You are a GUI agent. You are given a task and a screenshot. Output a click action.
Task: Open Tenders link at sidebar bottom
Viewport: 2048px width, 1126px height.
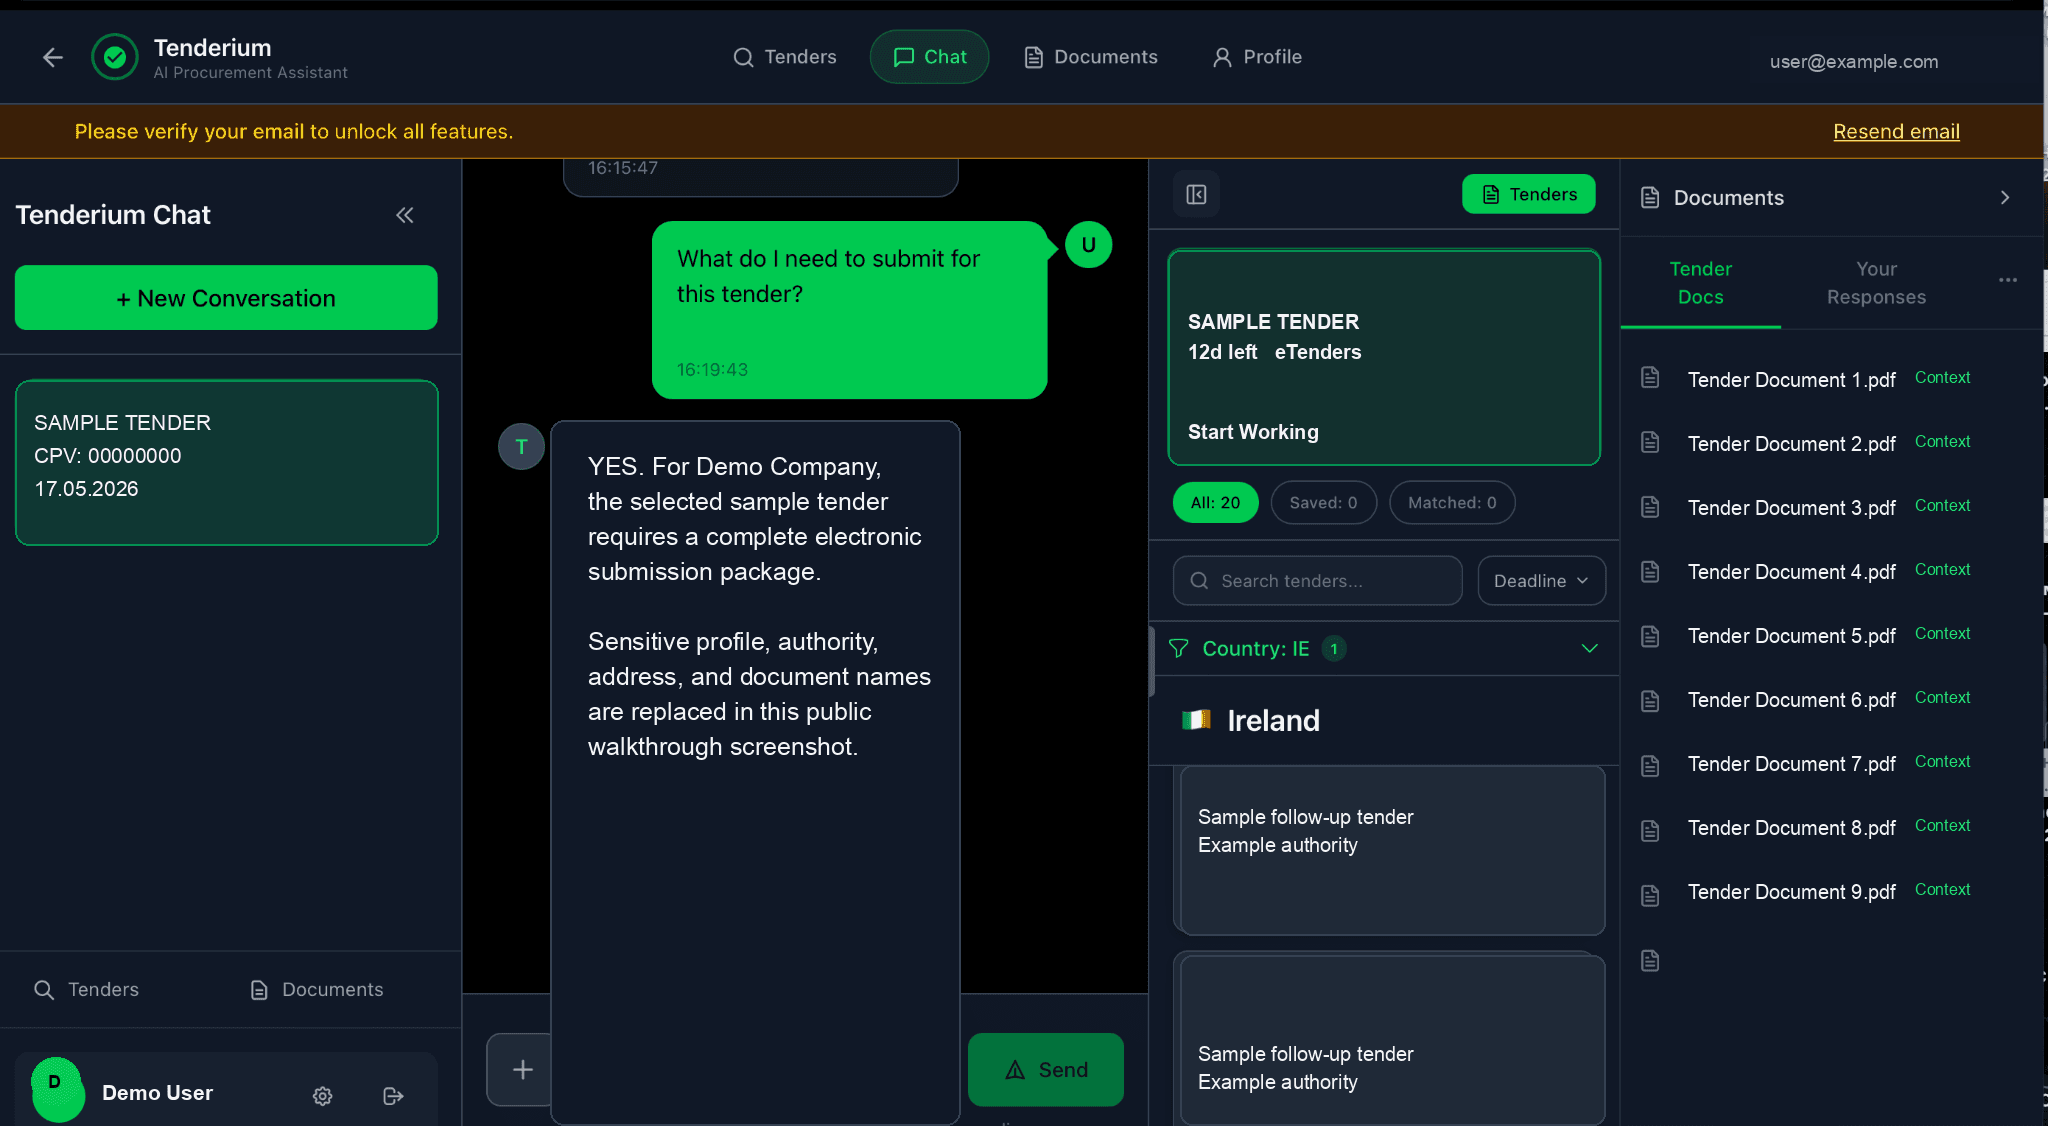coord(86,990)
